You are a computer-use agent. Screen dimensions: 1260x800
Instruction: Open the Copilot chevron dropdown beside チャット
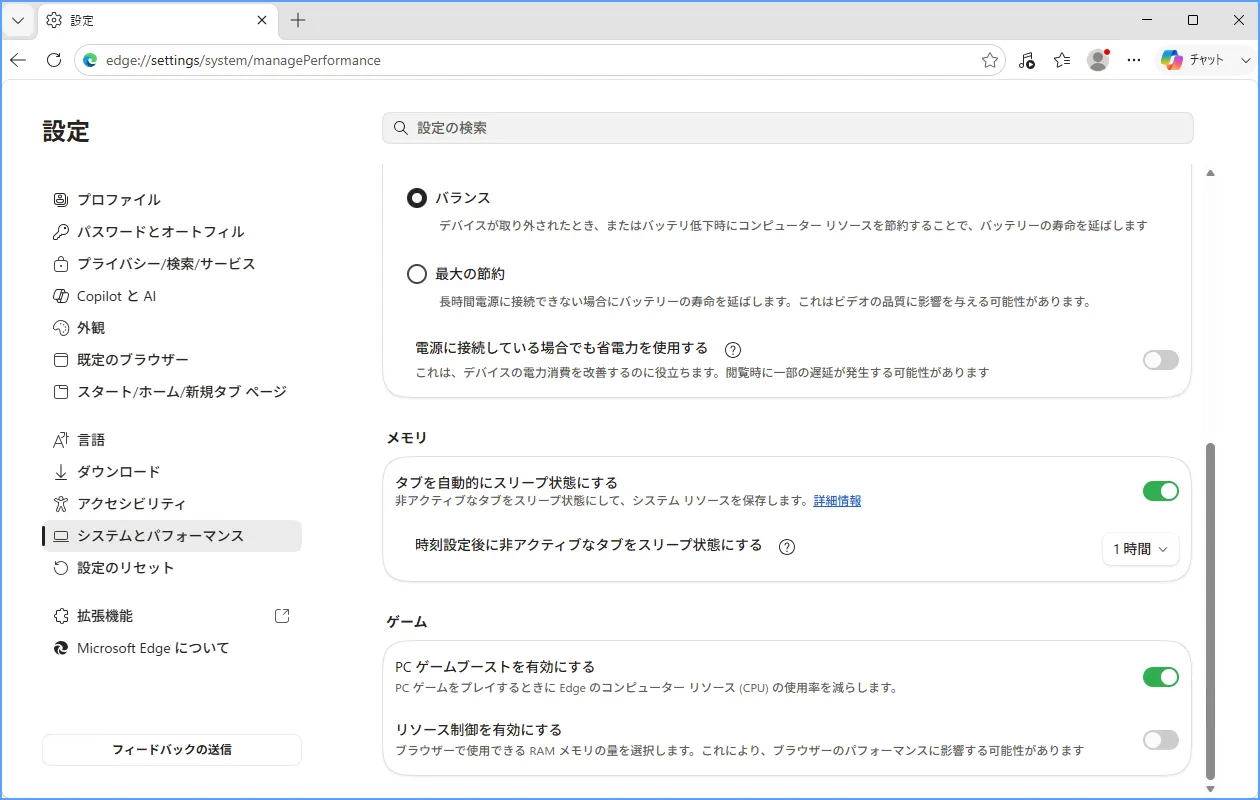pyautogui.click(x=1245, y=60)
